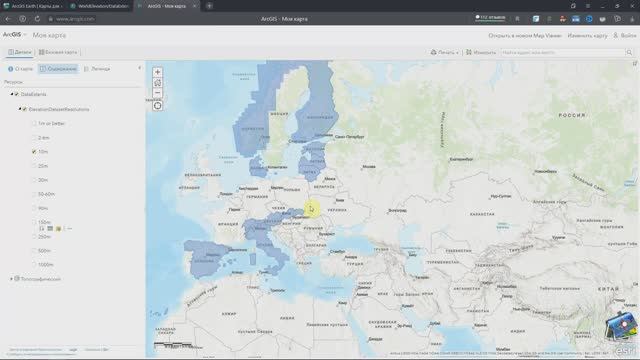The image size is (640, 360).
Task: Open table icon under 150m layer
Action: tap(50, 229)
